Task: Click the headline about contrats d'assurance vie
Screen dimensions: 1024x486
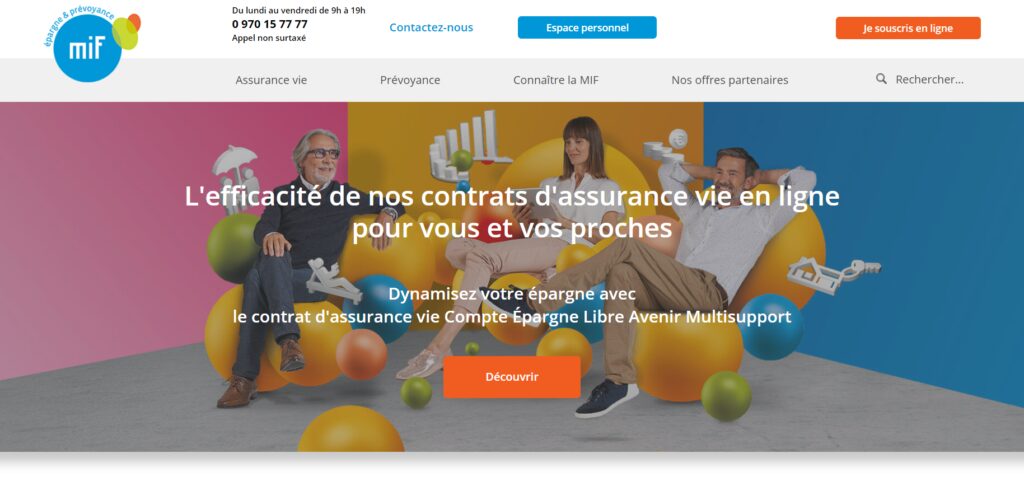Action: 512,213
